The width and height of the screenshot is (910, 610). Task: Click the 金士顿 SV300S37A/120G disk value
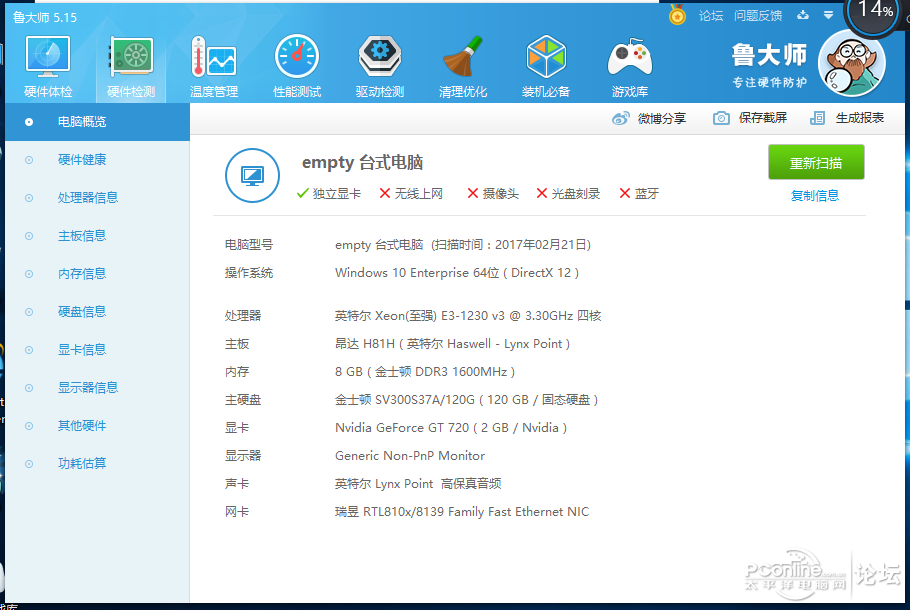pyautogui.click(x=466, y=400)
